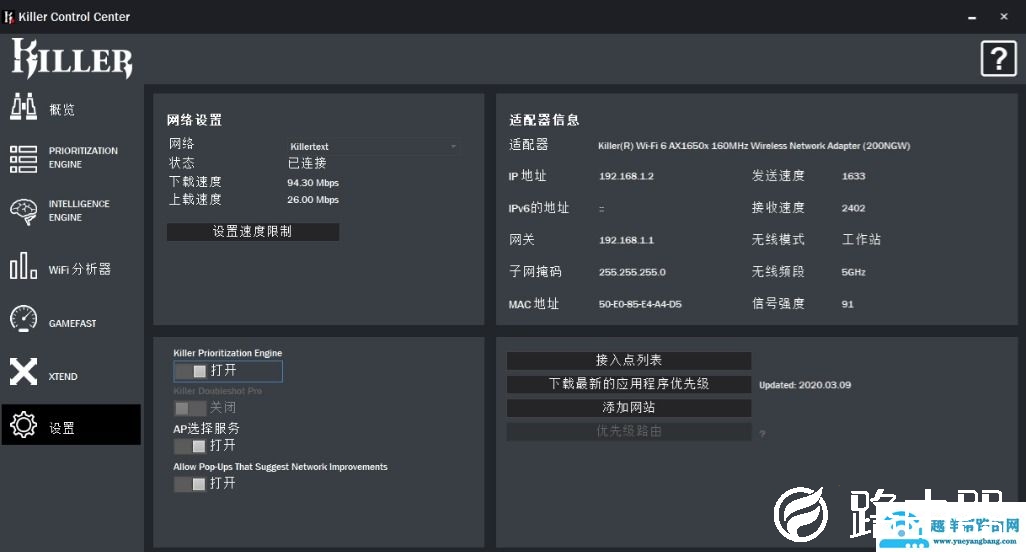1026x552 pixels.
Task: Click wireless mode value 工作站
Action: click(861, 239)
